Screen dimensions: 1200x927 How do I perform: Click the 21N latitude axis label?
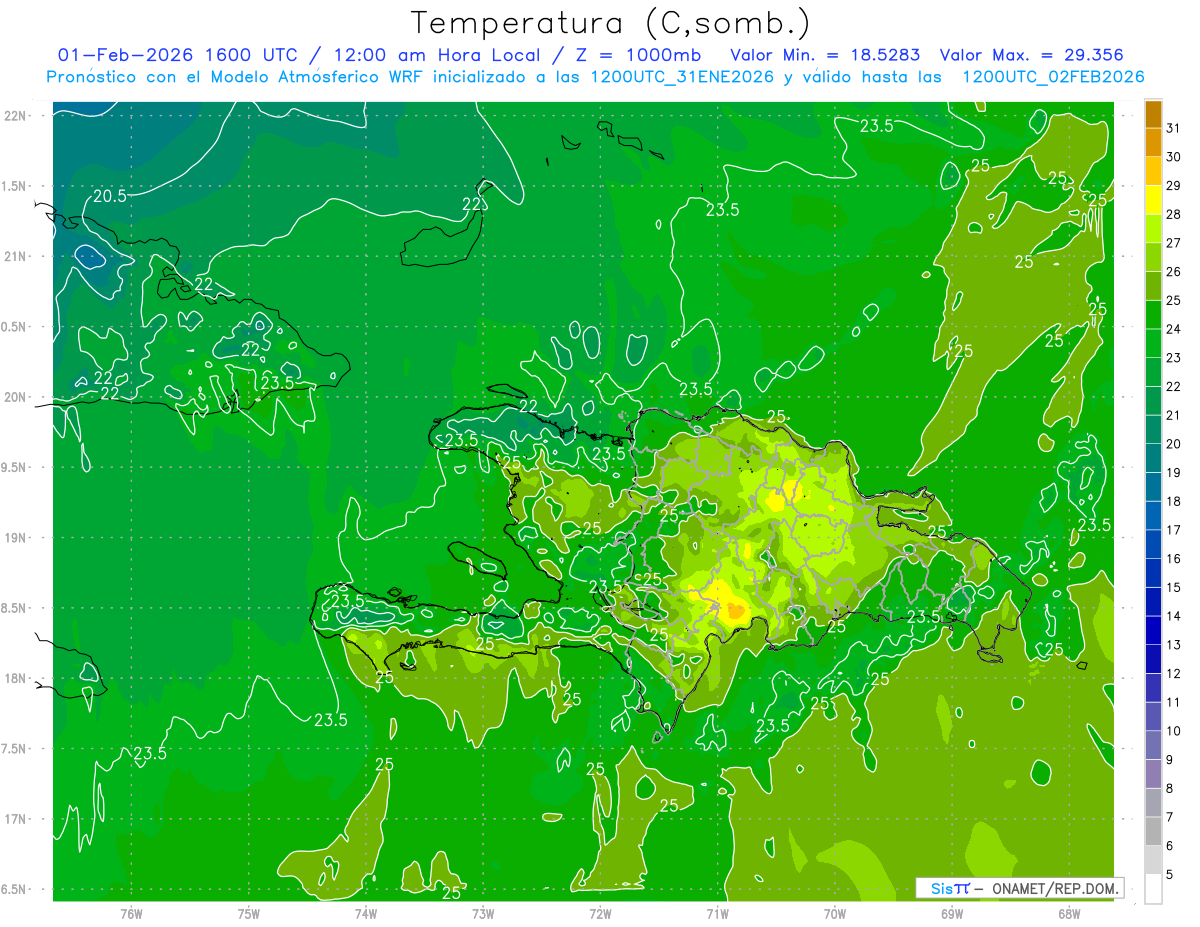14,257
